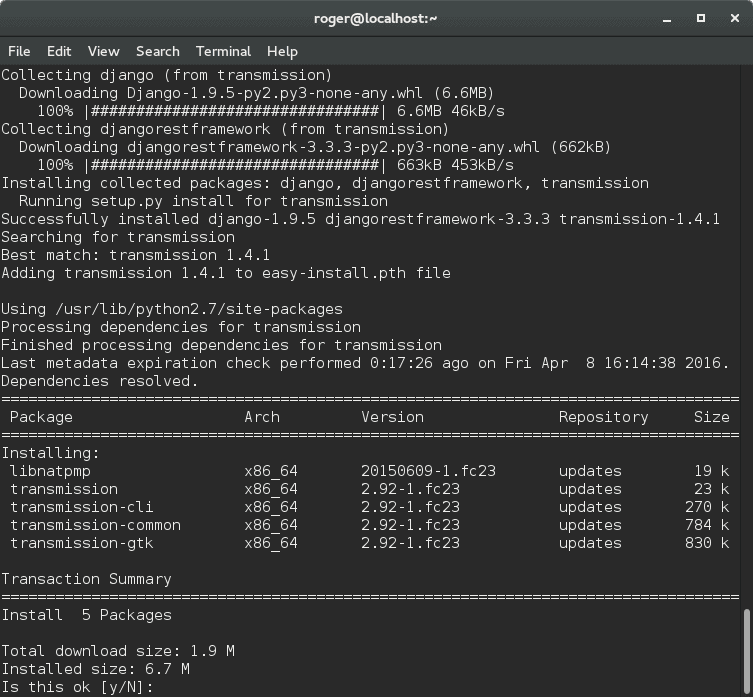Click the 'Installing collected packages' line
Image resolution: width=753 pixels, height=697 pixels.
tap(325, 183)
